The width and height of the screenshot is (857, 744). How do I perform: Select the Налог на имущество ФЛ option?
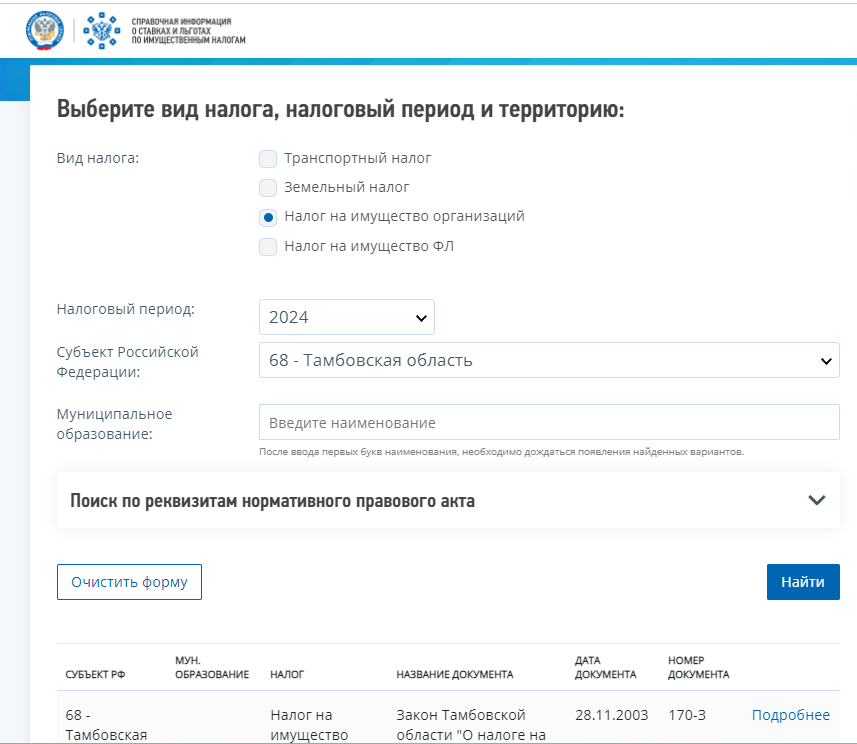(268, 247)
